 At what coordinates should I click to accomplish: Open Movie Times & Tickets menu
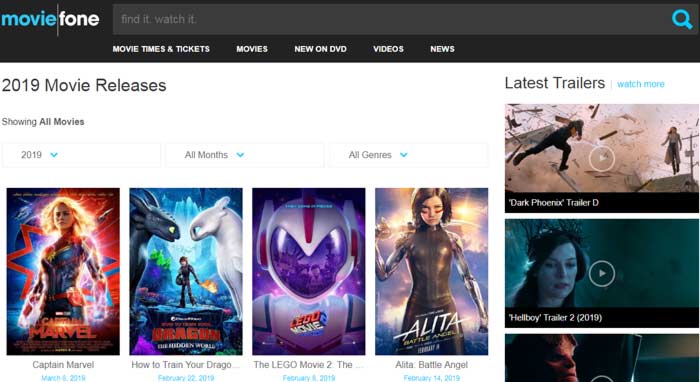click(161, 49)
